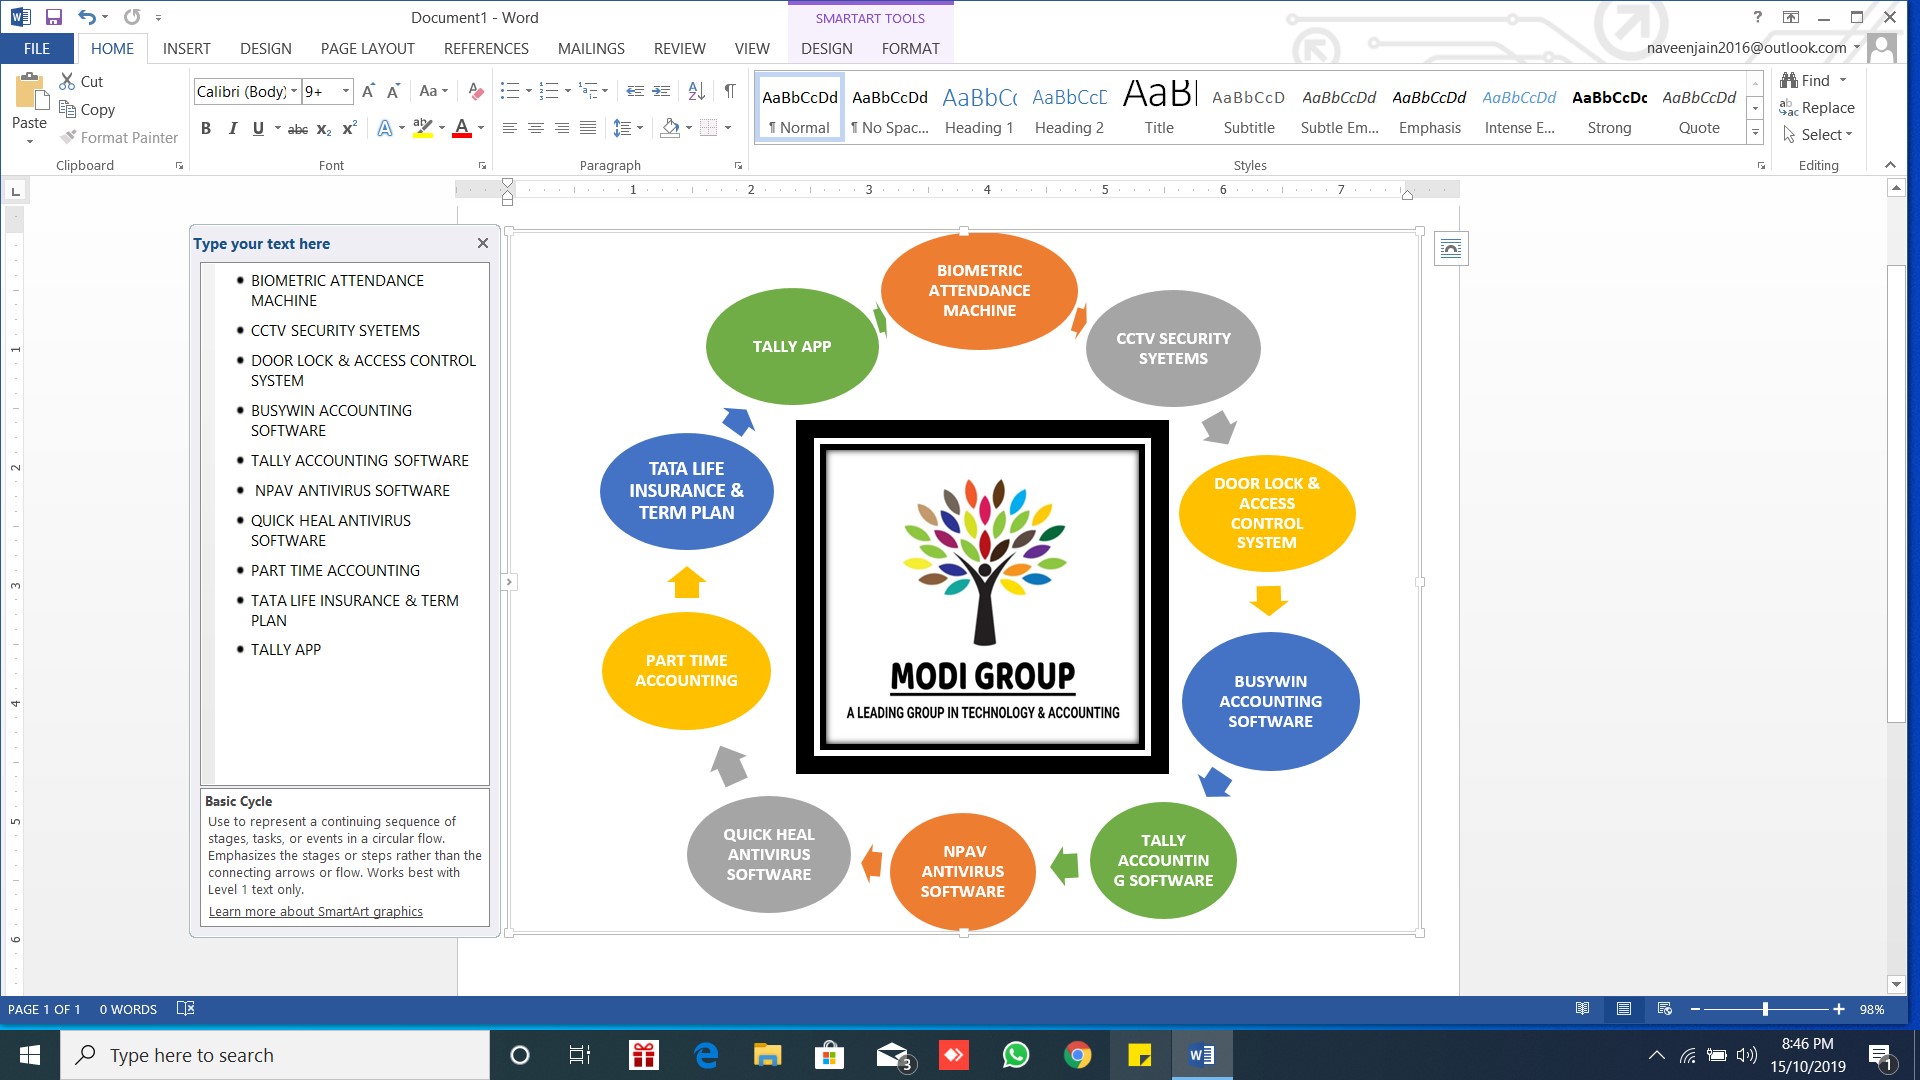Click the Type here to search box
The image size is (1920, 1080).
pos(275,1055)
